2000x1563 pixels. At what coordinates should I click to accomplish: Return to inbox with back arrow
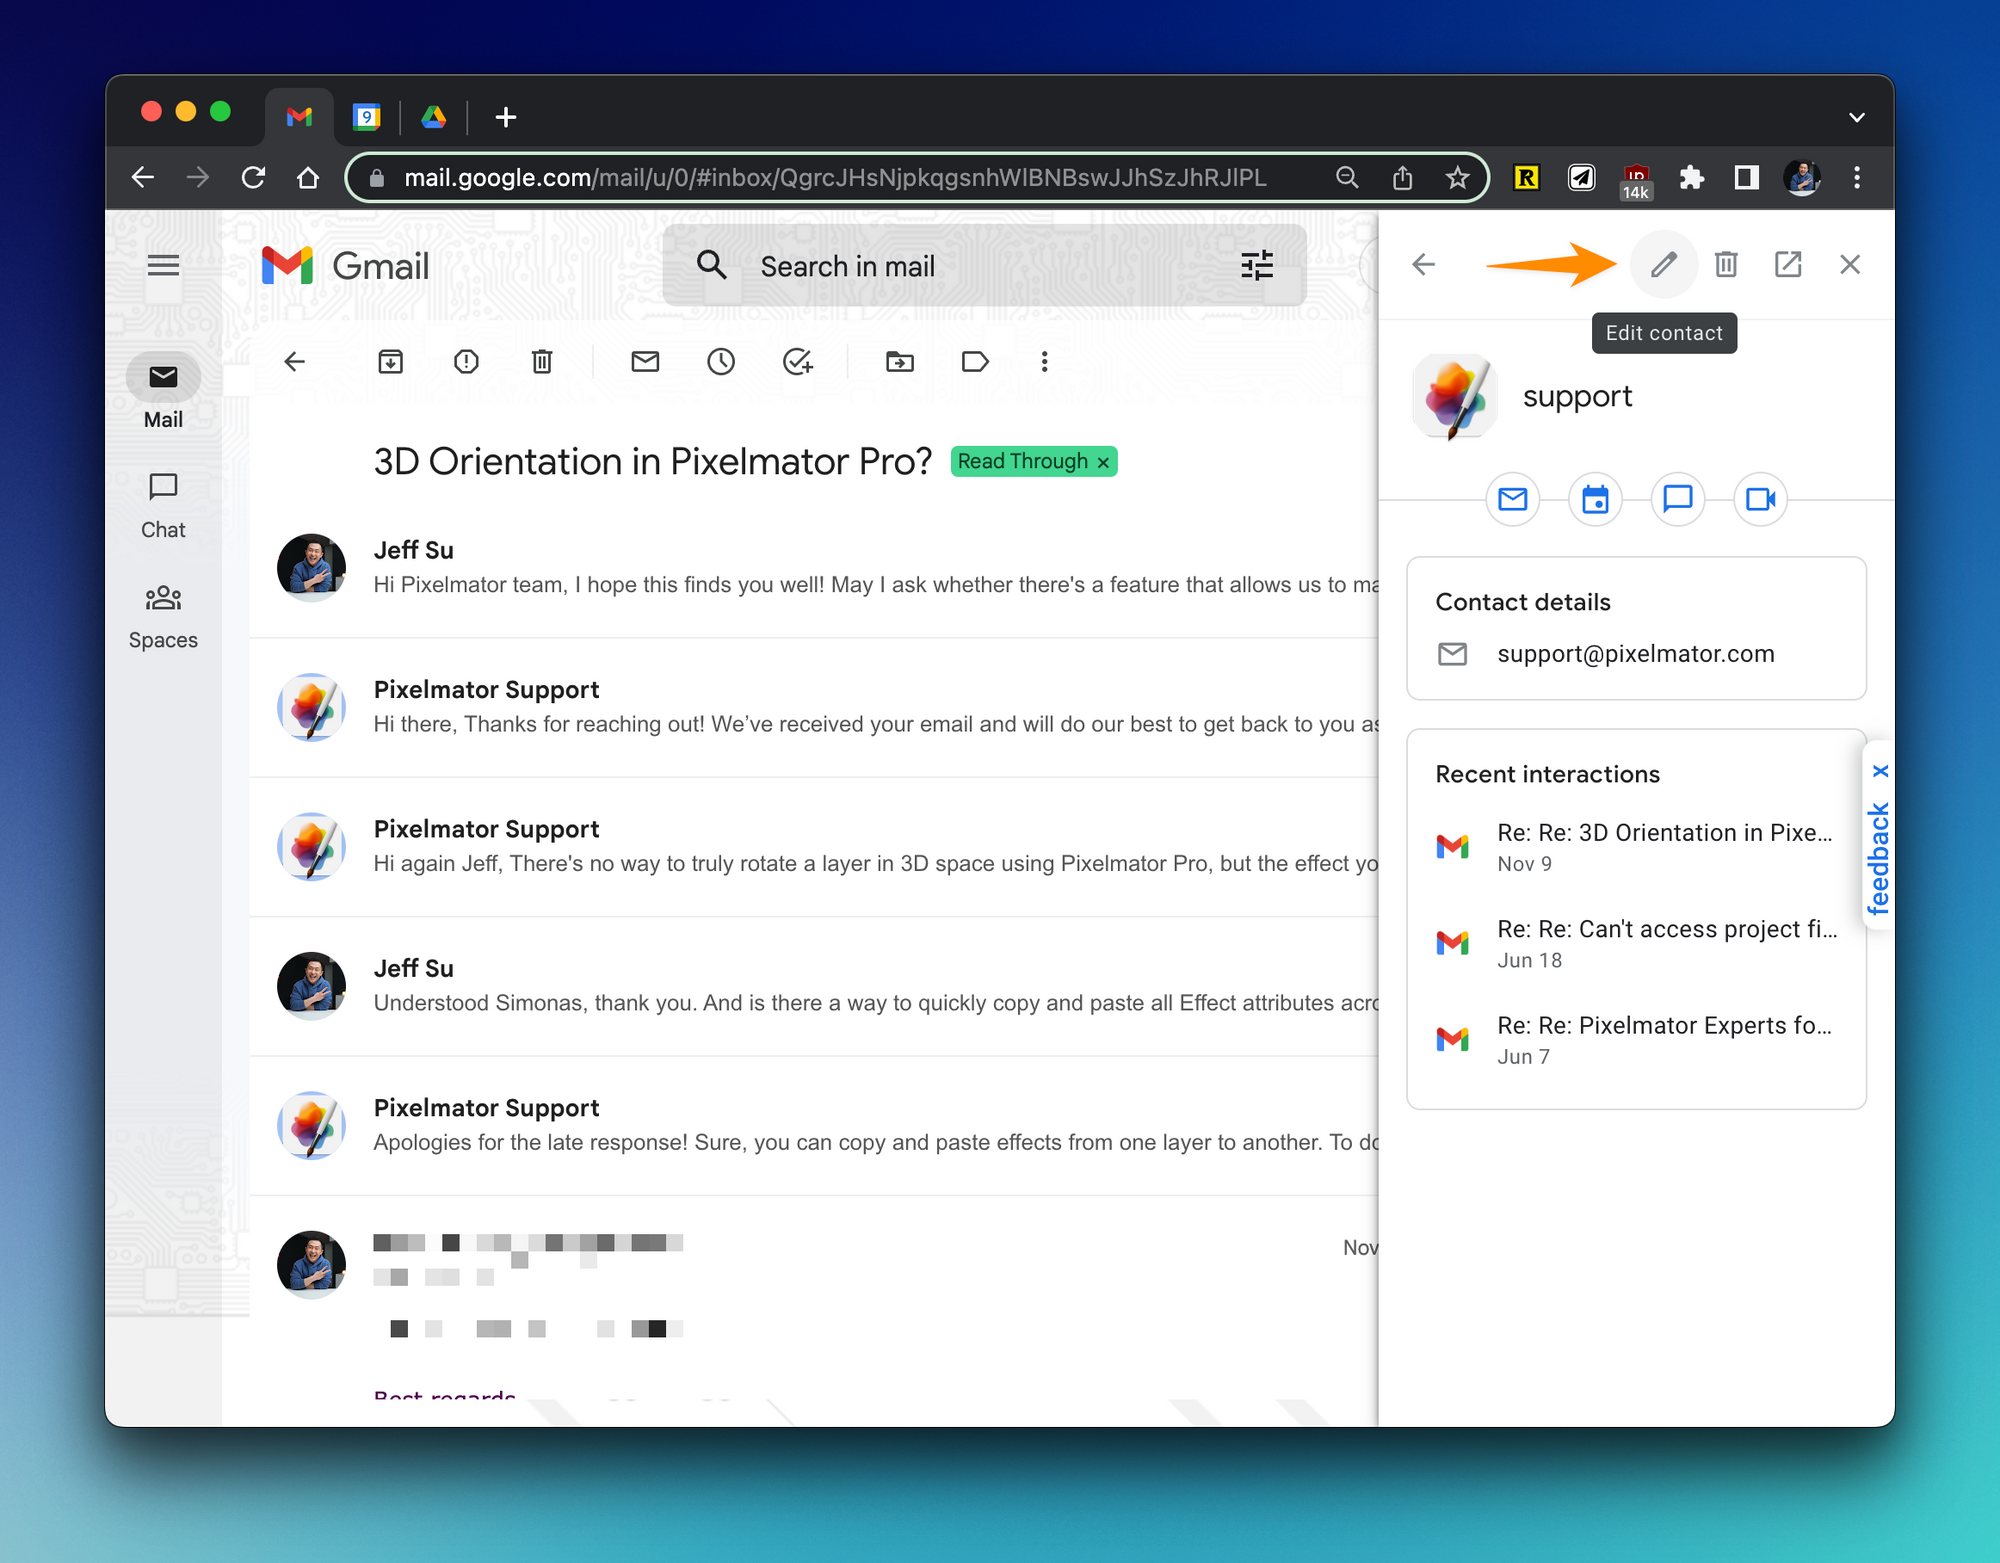tap(294, 362)
